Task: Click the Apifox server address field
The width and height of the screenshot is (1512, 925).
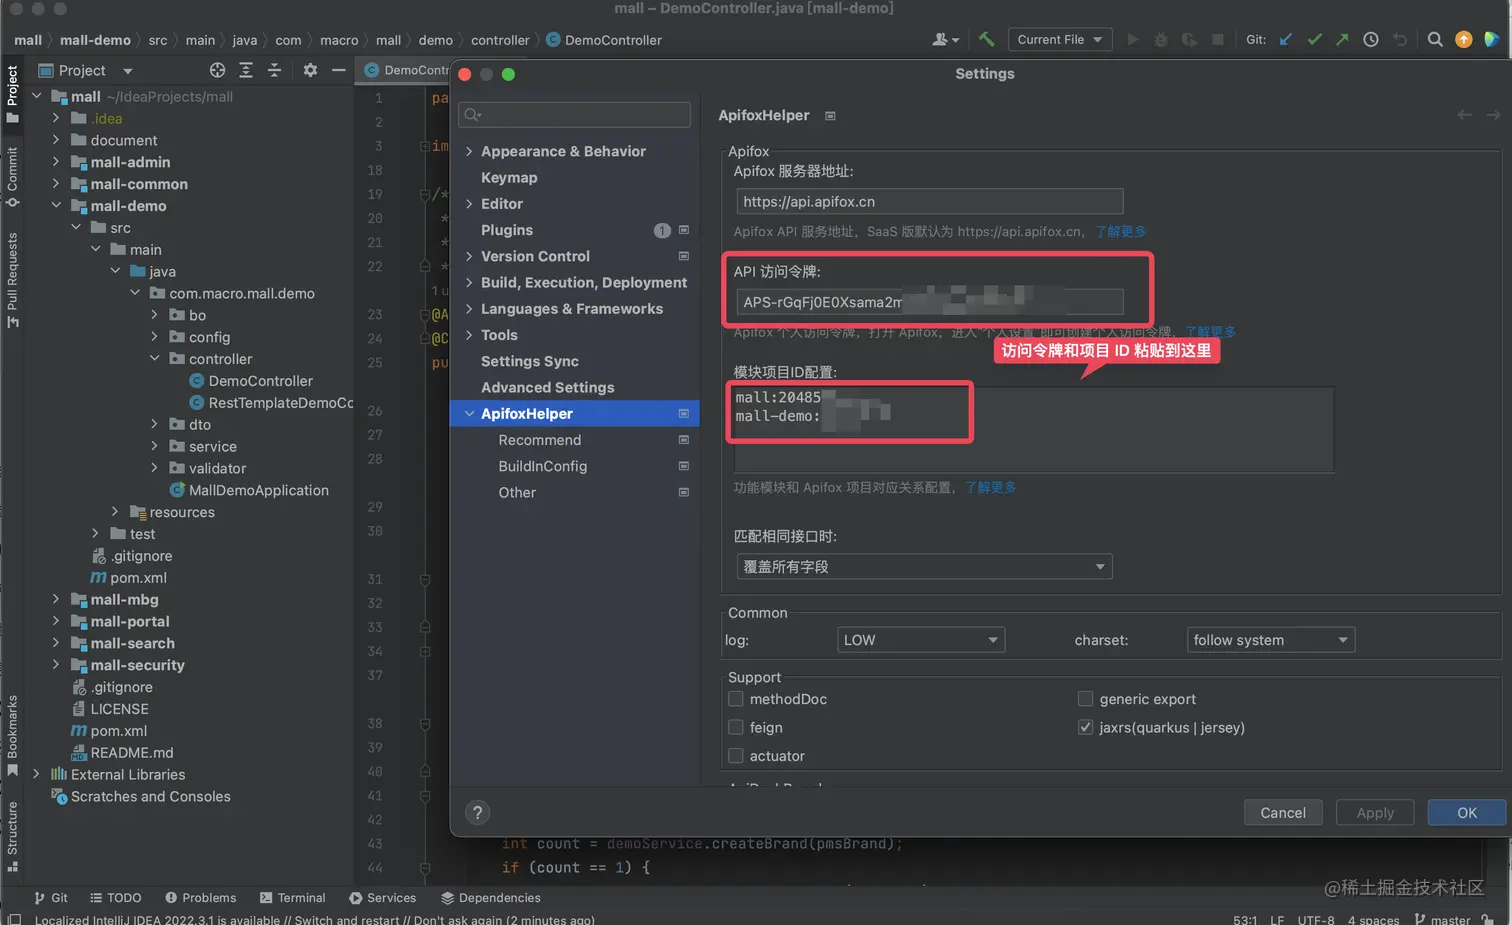Action: [930, 202]
